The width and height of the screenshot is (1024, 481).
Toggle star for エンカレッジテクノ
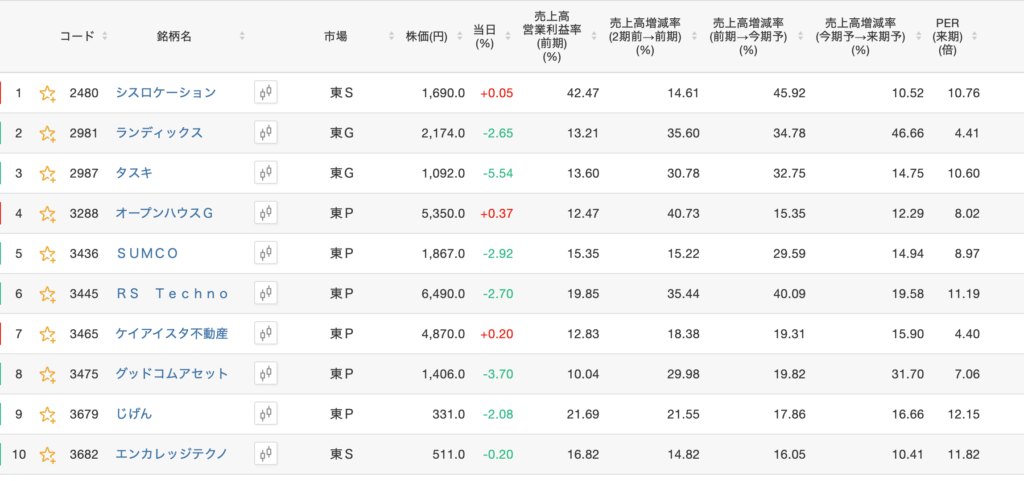(x=47, y=455)
